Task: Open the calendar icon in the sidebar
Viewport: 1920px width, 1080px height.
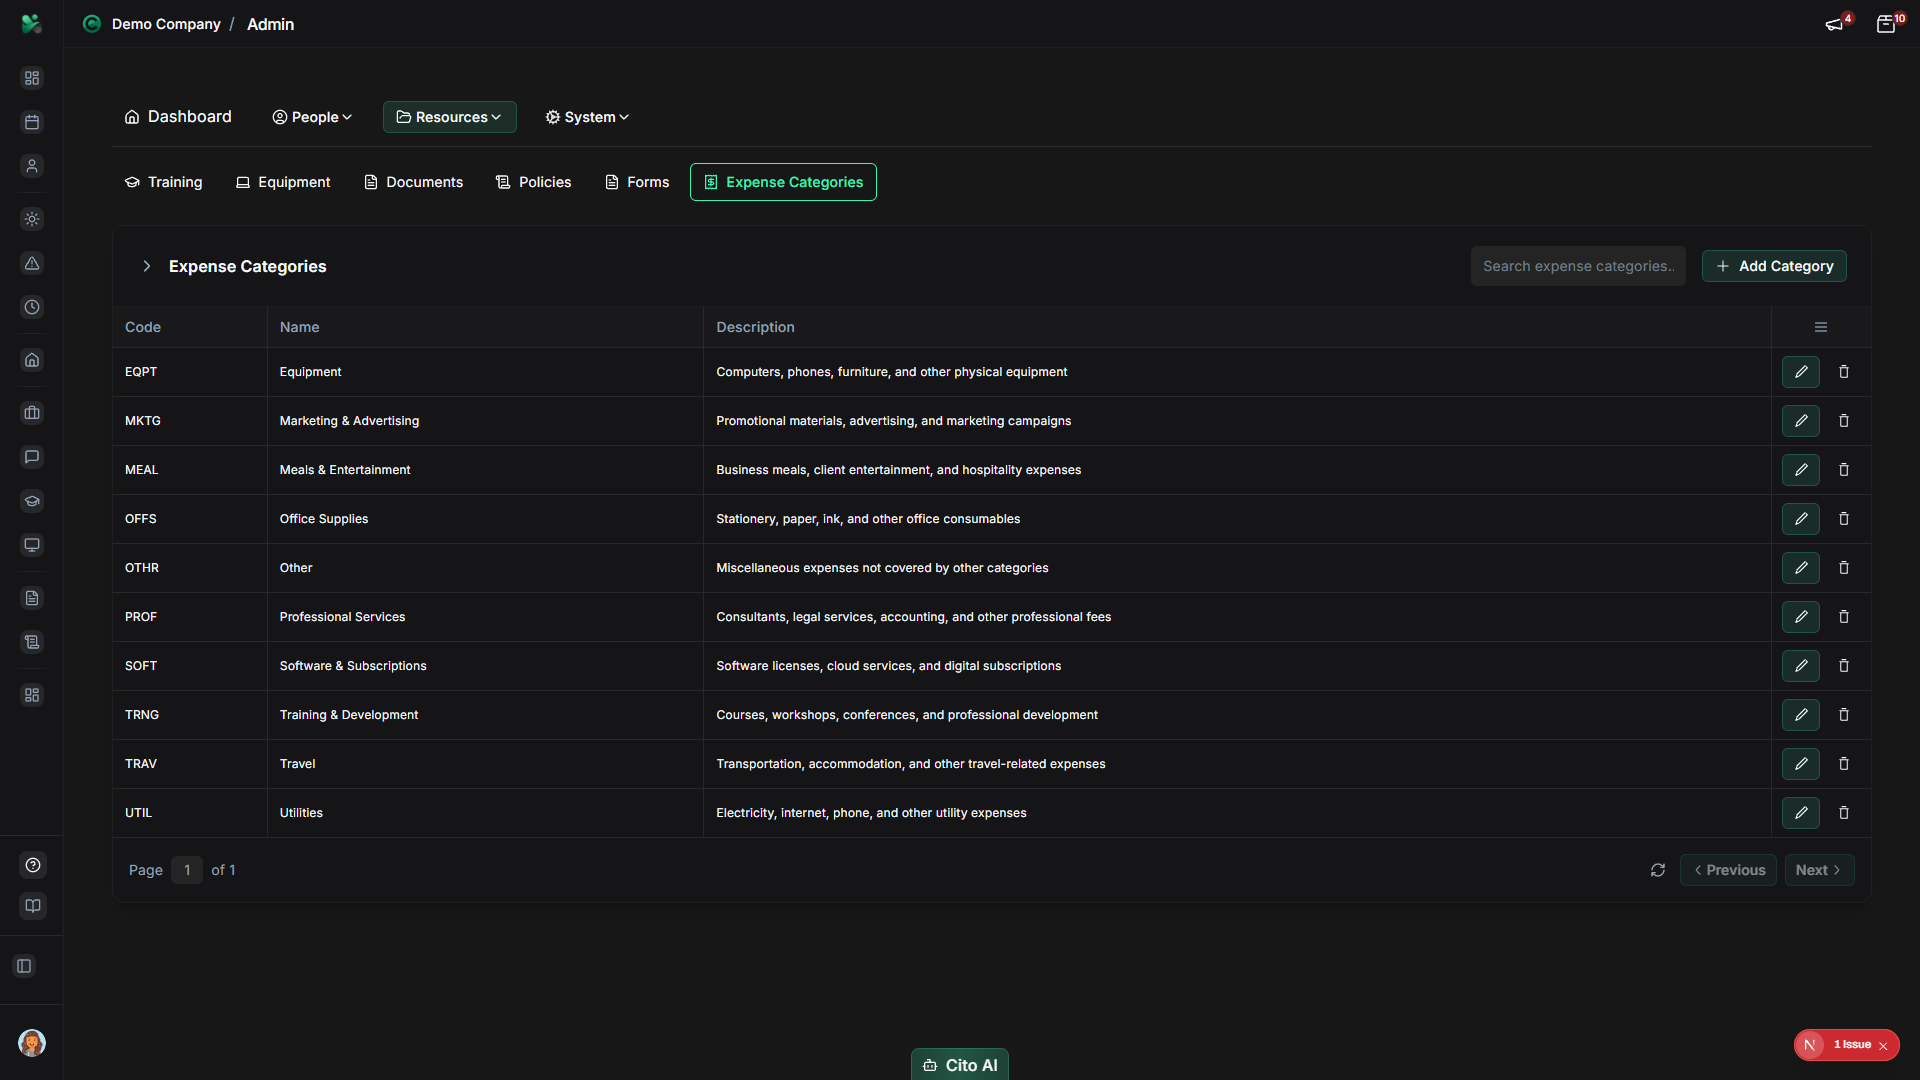Action: [x=32, y=122]
